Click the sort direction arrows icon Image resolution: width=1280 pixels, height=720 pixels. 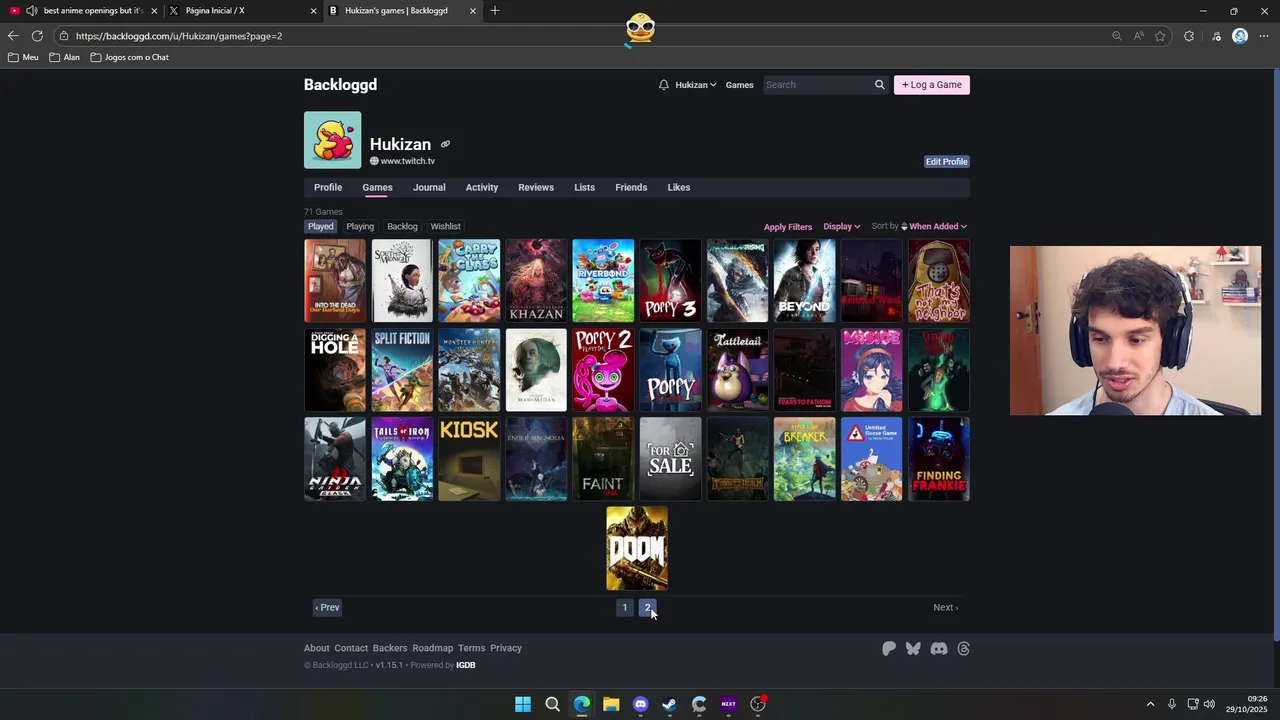[x=904, y=227]
